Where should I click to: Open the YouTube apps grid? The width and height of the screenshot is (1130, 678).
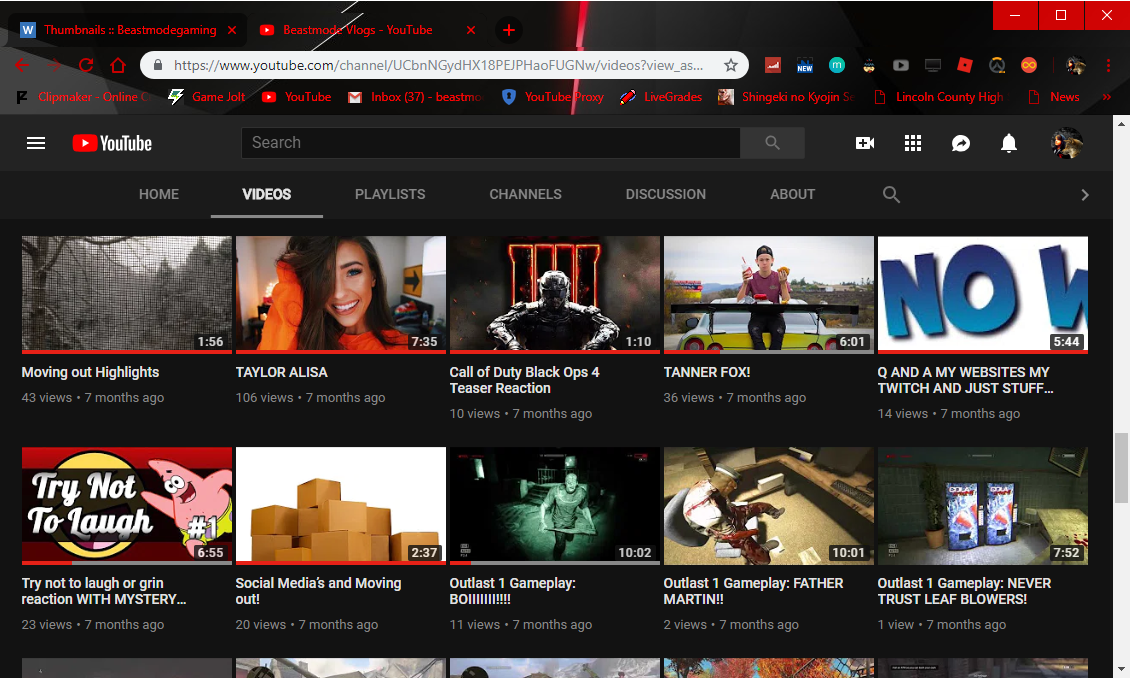(913, 143)
